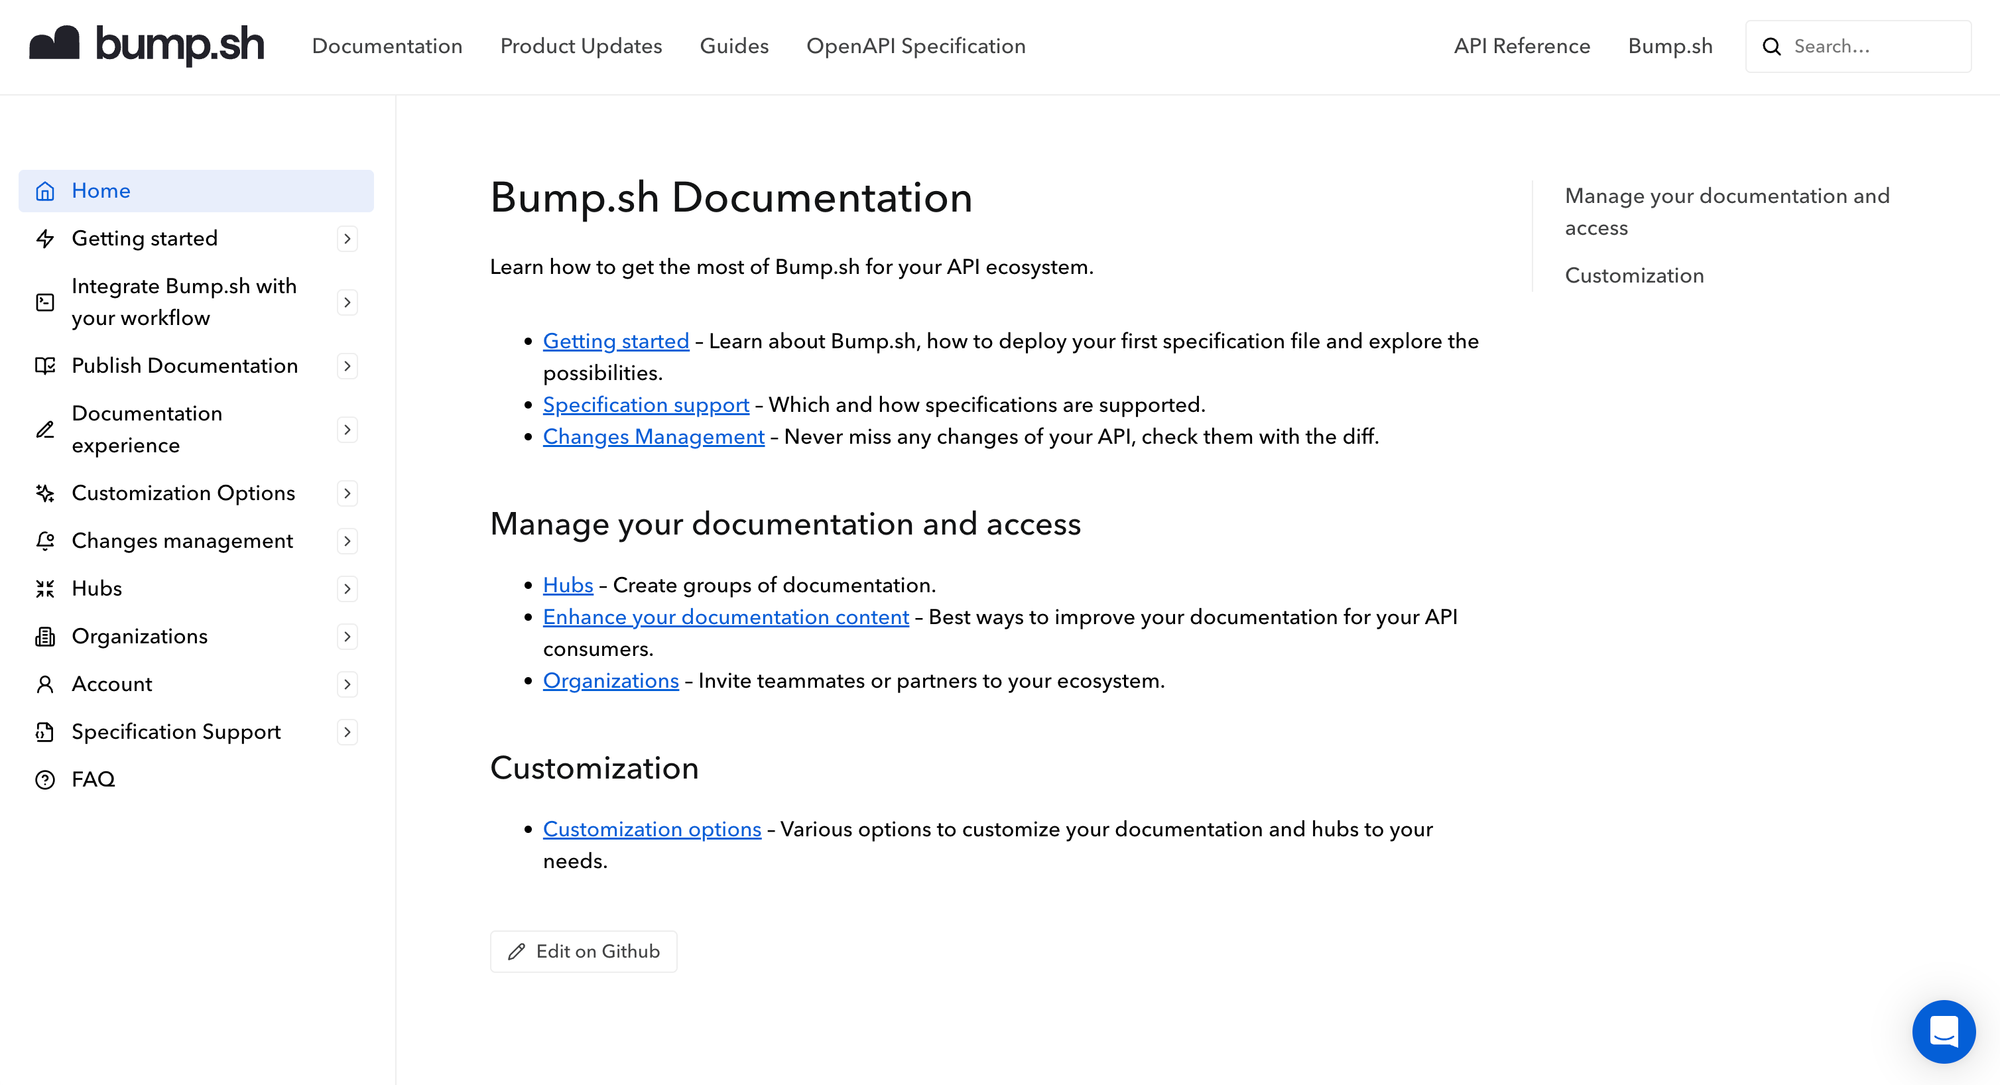The width and height of the screenshot is (2000, 1085).
Task: Open the Changes Management link
Action: pyautogui.click(x=653, y=437)
